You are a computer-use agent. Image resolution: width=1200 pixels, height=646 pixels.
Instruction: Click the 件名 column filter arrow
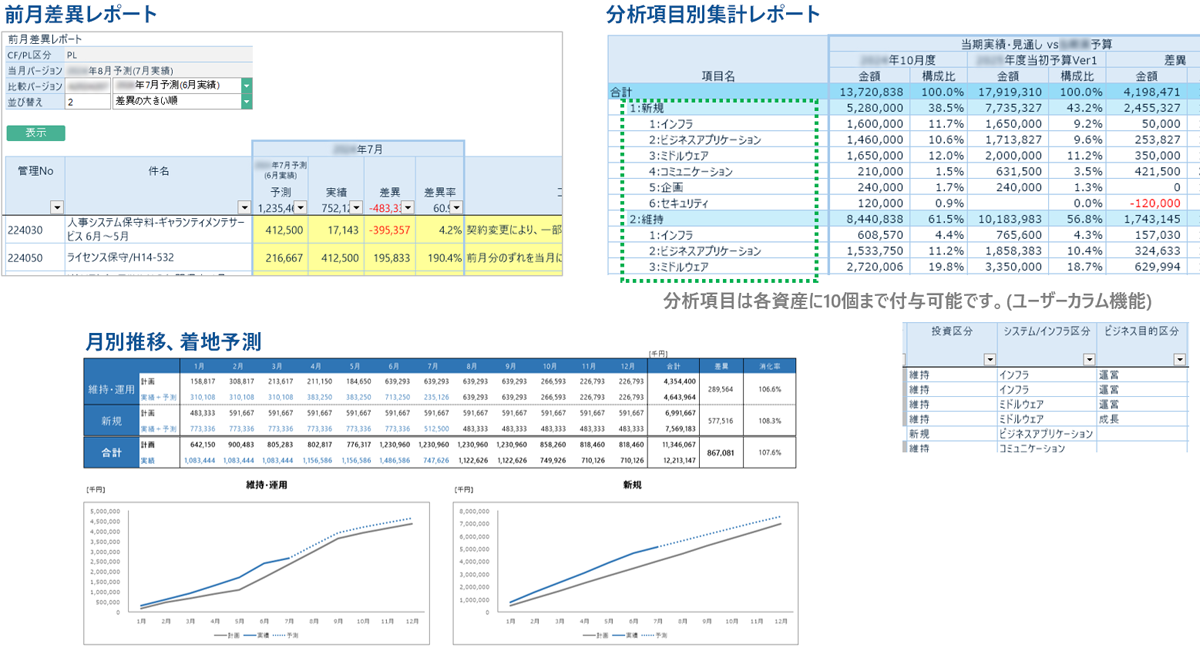pos(244,207)
